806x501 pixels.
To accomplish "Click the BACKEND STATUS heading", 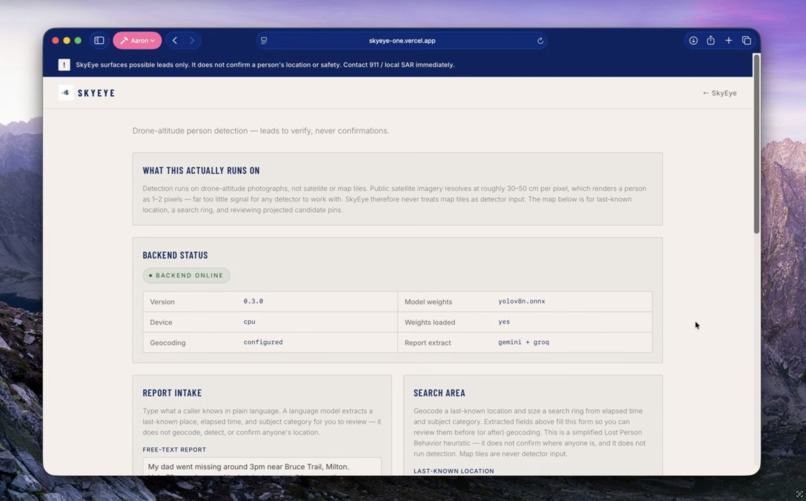I will 175,255.
